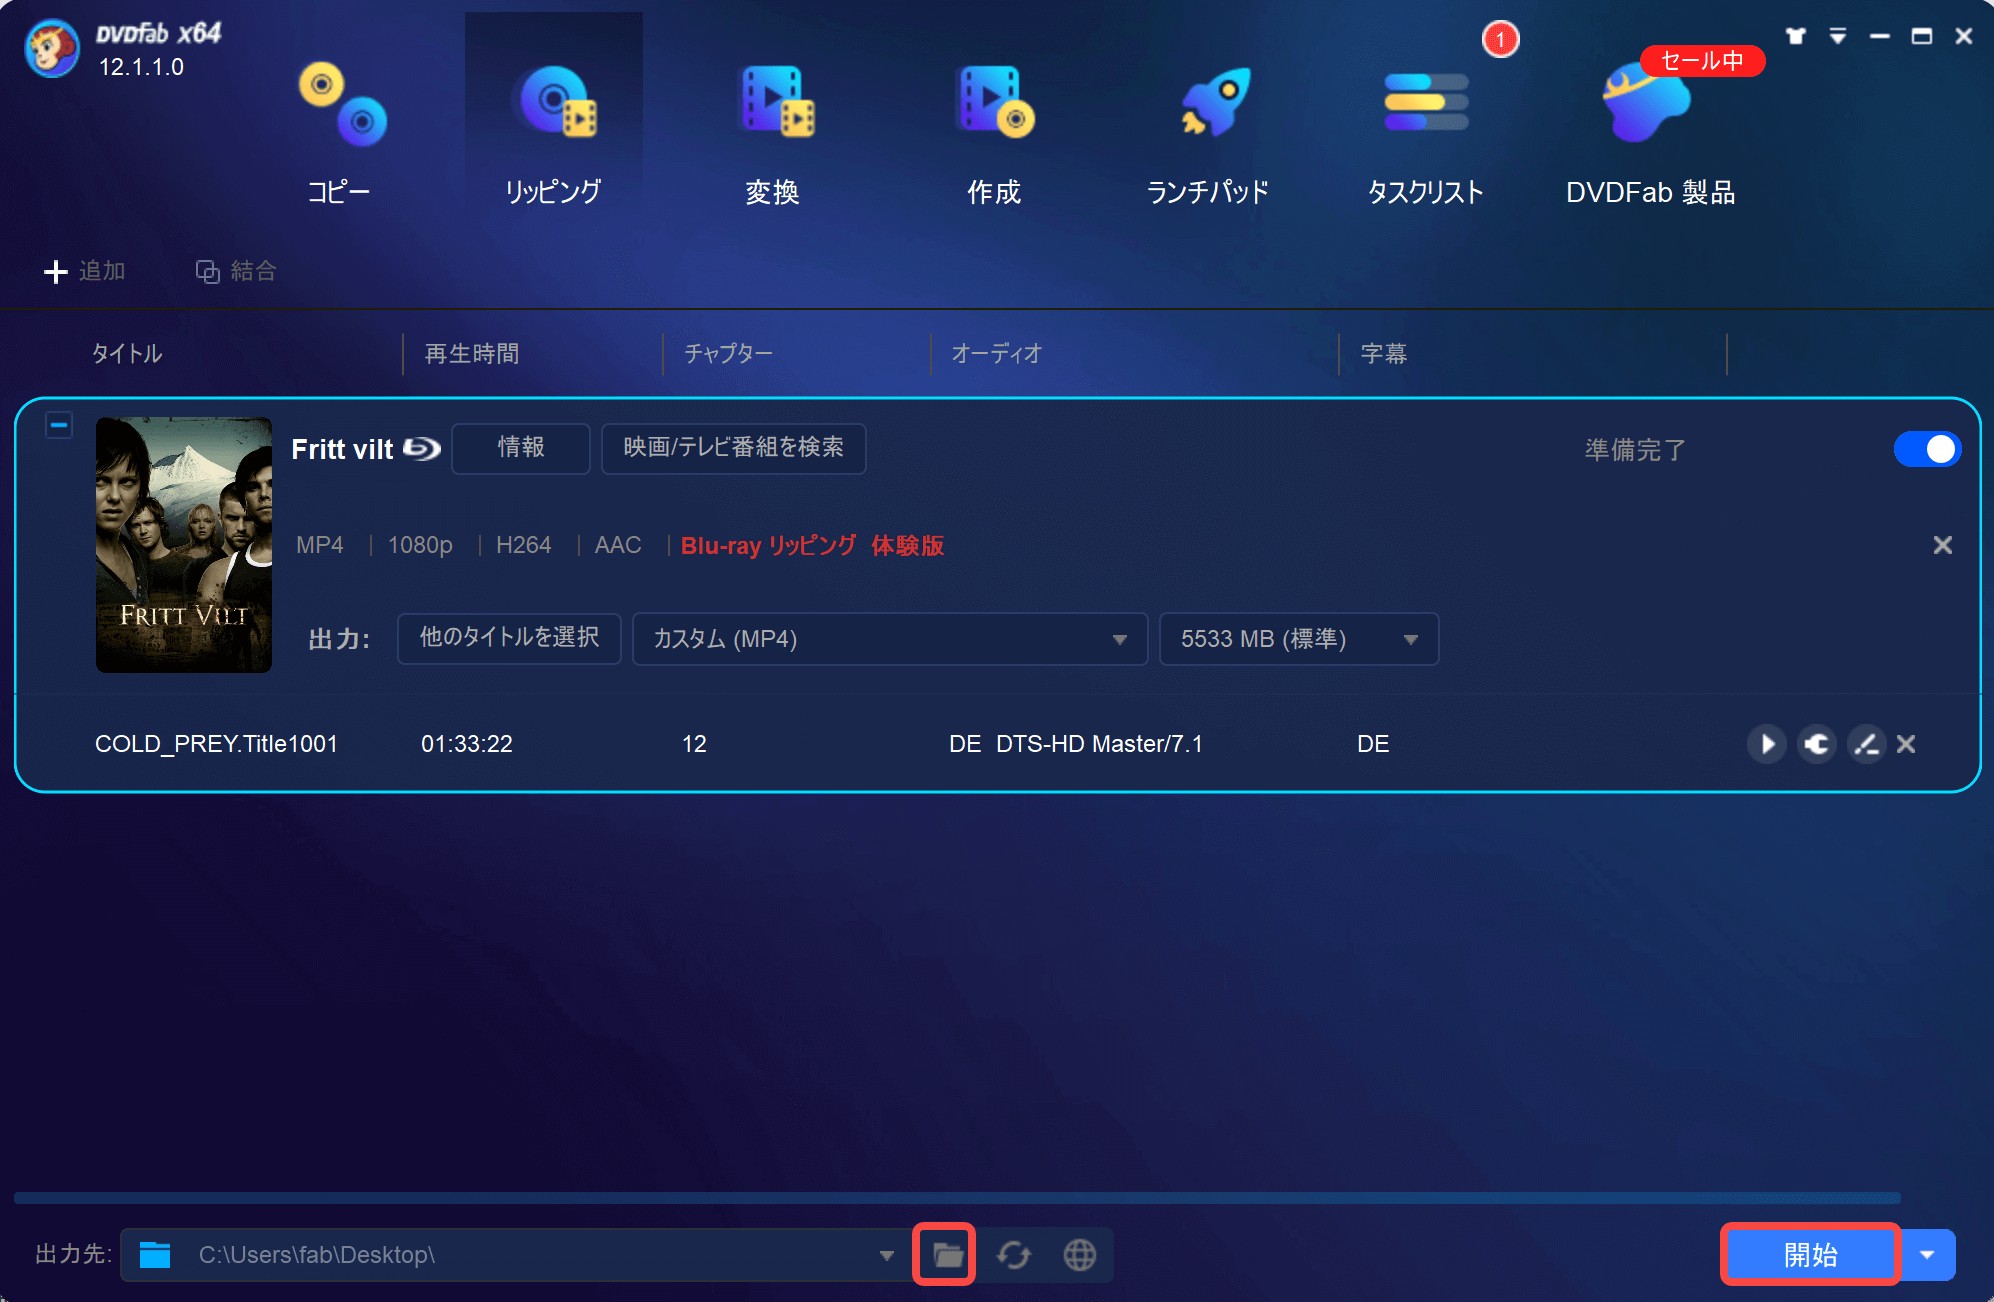
Task: Click the タイトル column header
Action: click(x=127, y=354)
